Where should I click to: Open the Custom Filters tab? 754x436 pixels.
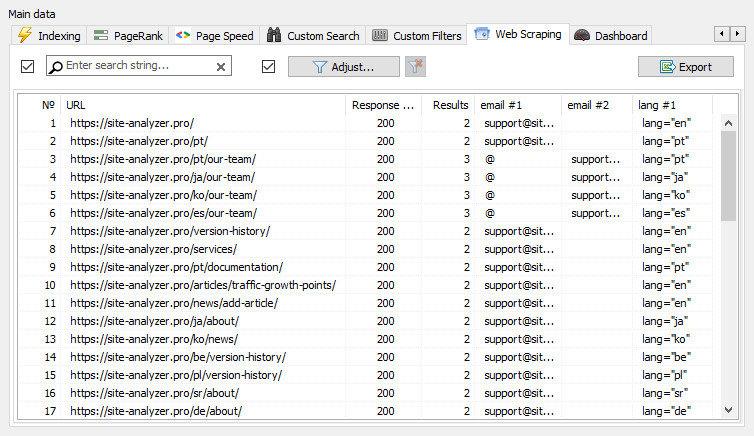416,36
